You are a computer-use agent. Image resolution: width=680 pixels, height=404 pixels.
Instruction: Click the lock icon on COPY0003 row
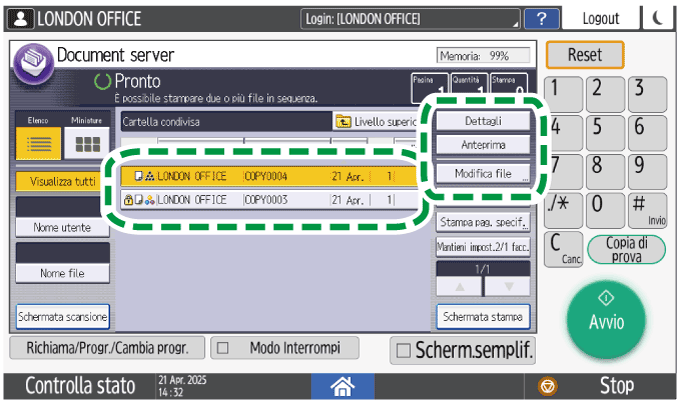pos(128,200)
